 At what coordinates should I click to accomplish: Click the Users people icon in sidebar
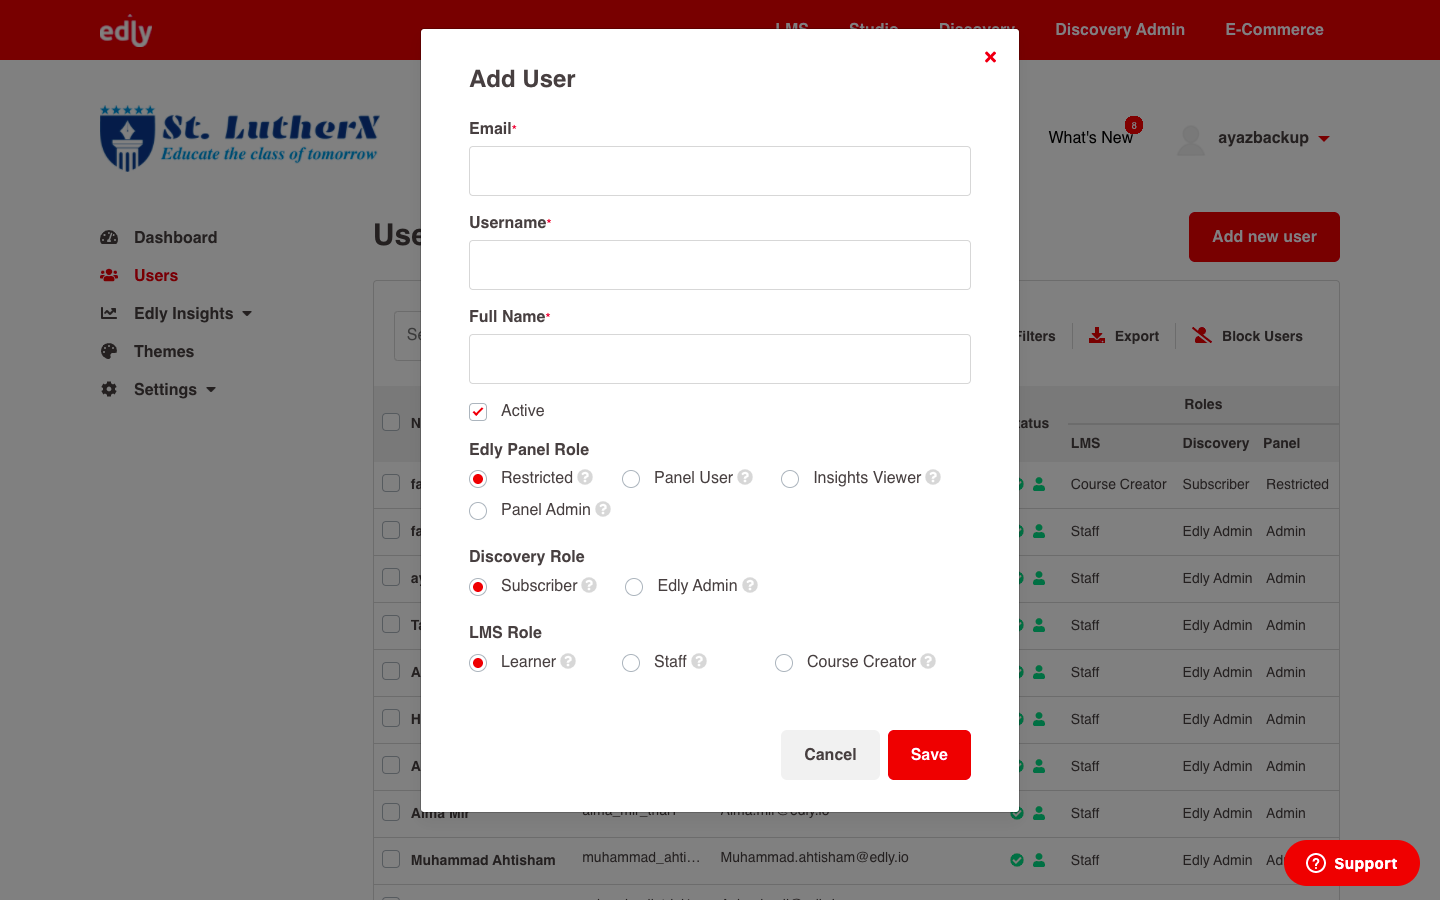(x=109, y=275)
